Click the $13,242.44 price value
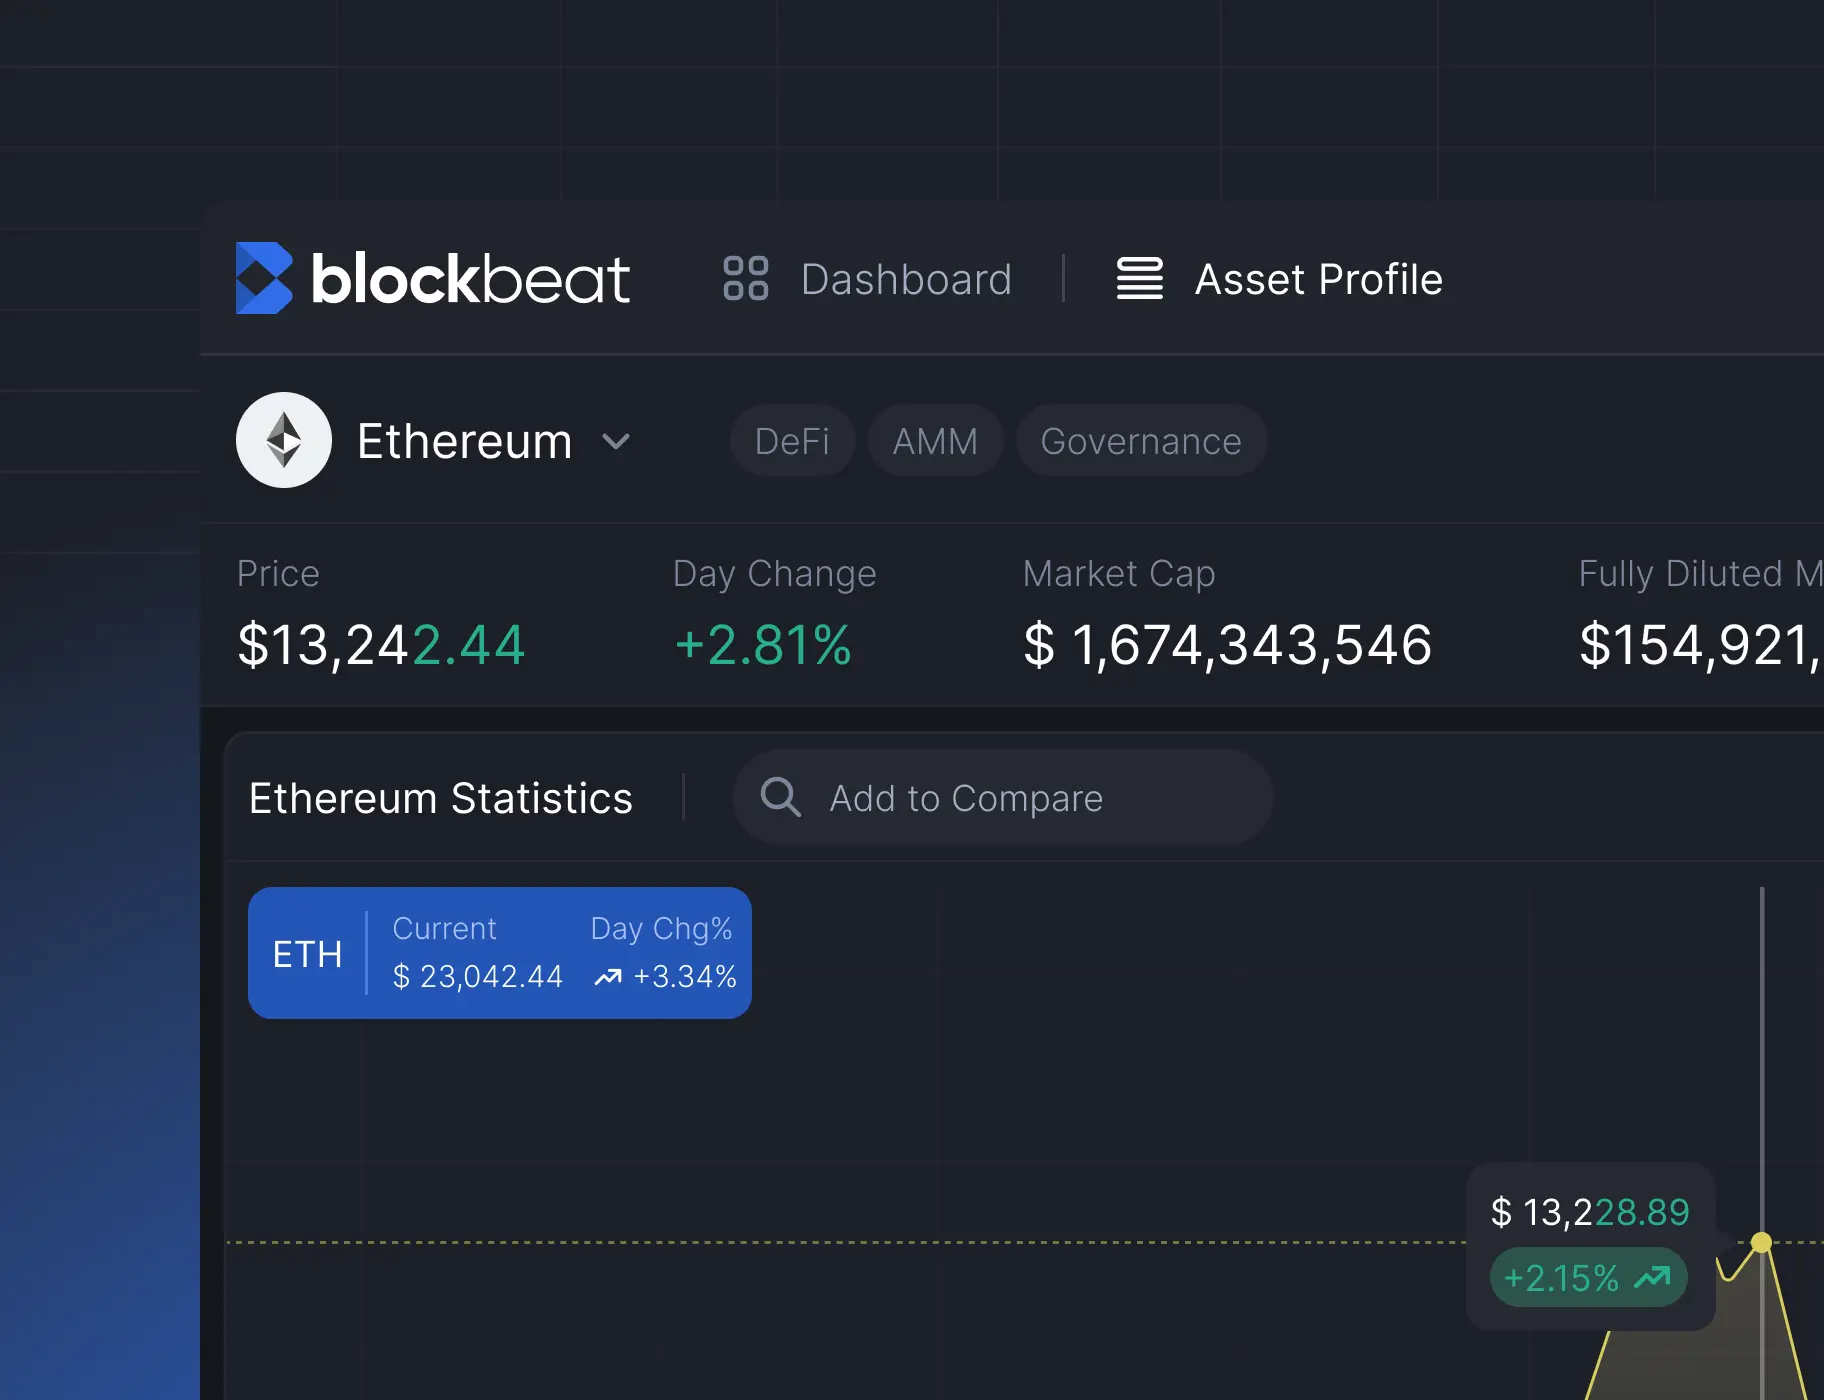1824x1400 pixels. tap(381, 644)
